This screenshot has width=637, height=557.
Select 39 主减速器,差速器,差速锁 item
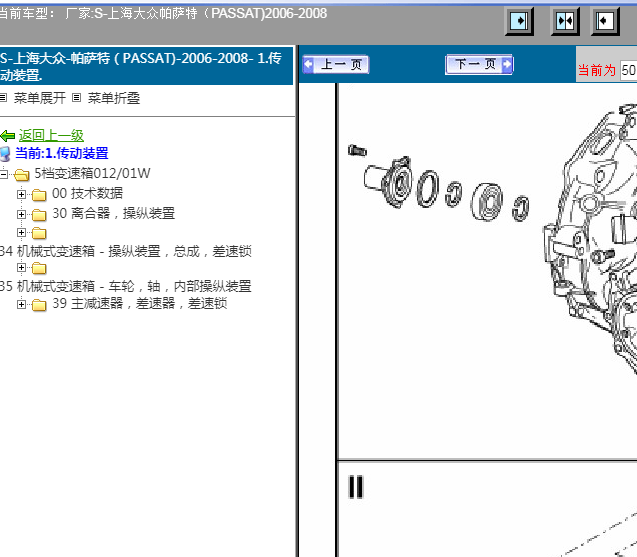coord(139,303)
